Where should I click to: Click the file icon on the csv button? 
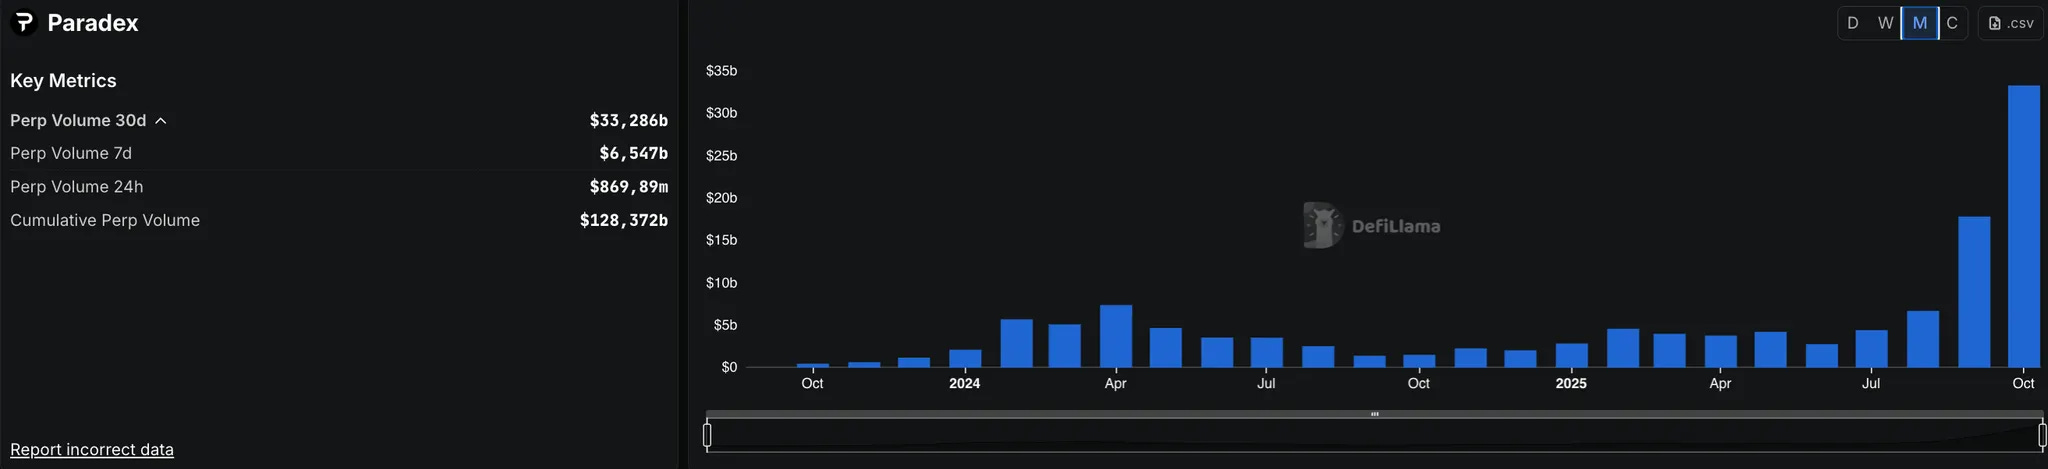pyautogui.click(x=1995, y=23)
